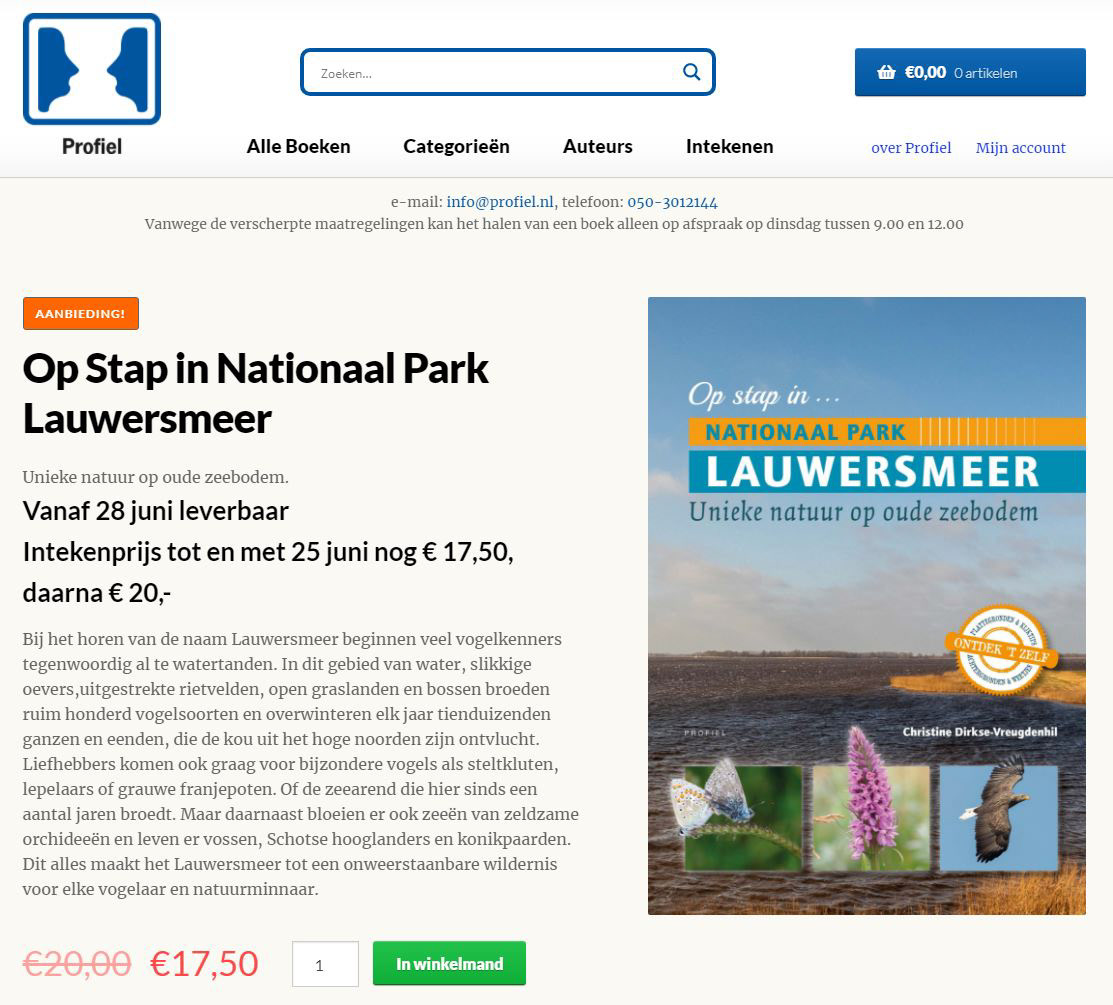Viewport: 1113px width, 1005px height.
Task: Go to the Categorieën menu item
Action: coord(456,146)
